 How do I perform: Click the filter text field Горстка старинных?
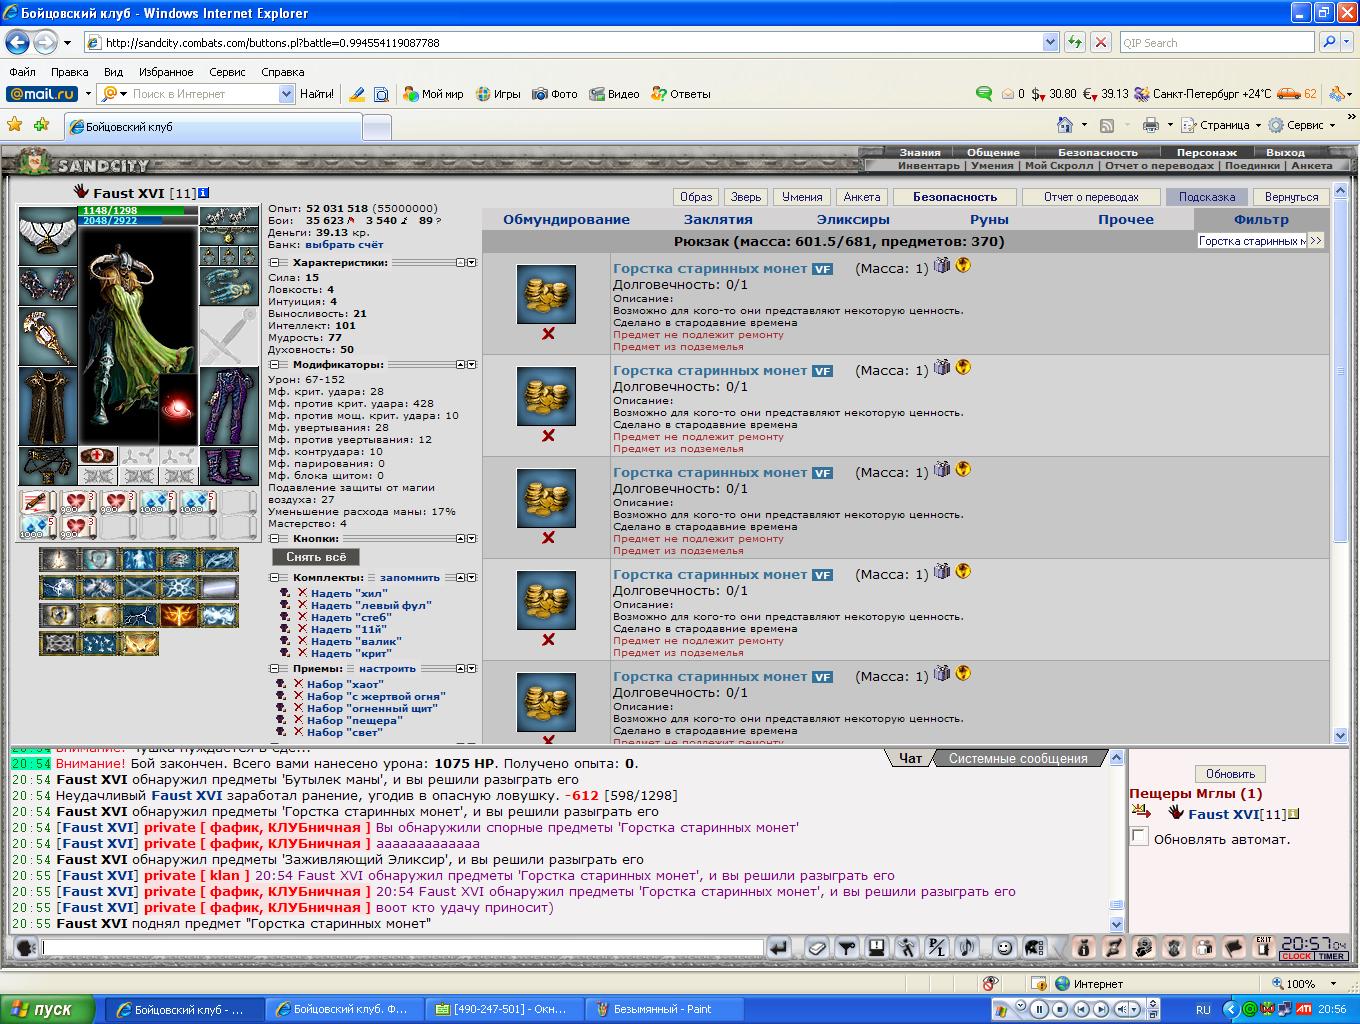[x=1251, y=241]
